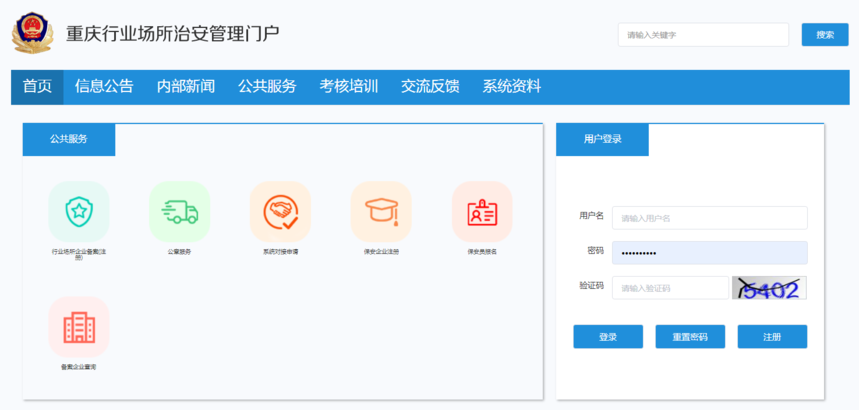Open the 内部新闻 menu item
Viewport: 859px width, 410px height.
(x=185, y=87)
